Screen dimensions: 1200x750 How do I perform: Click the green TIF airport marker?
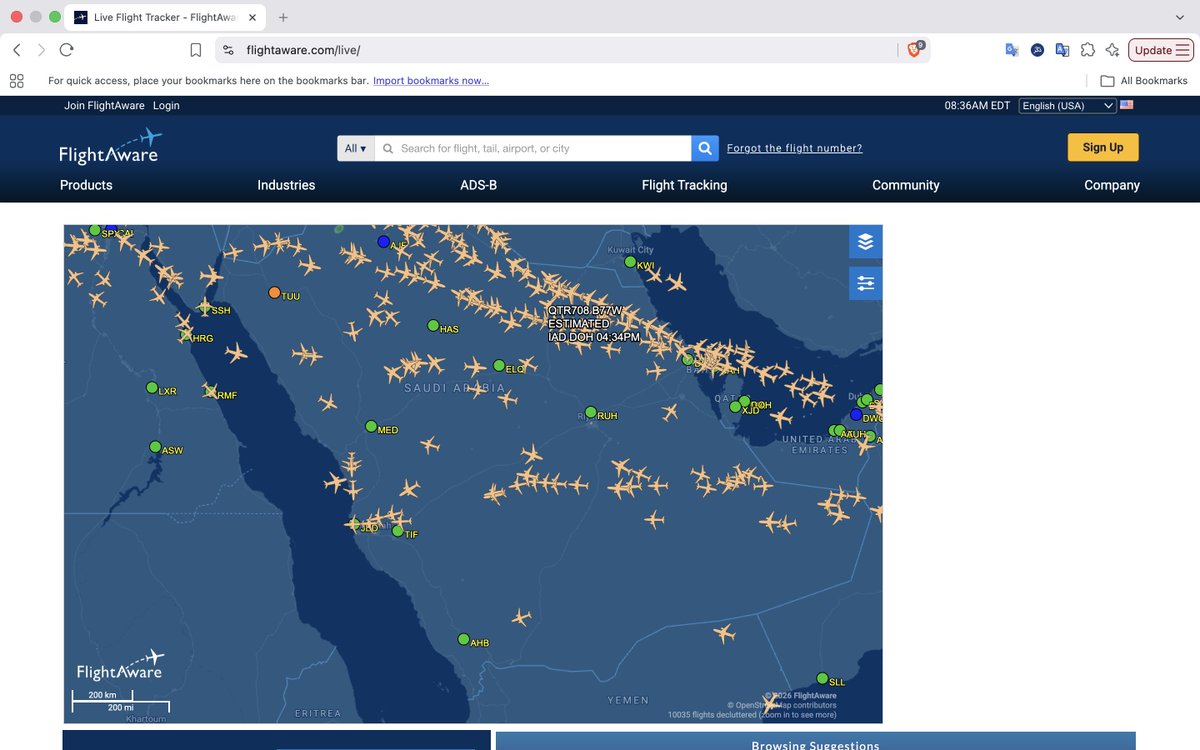[398, 531]
